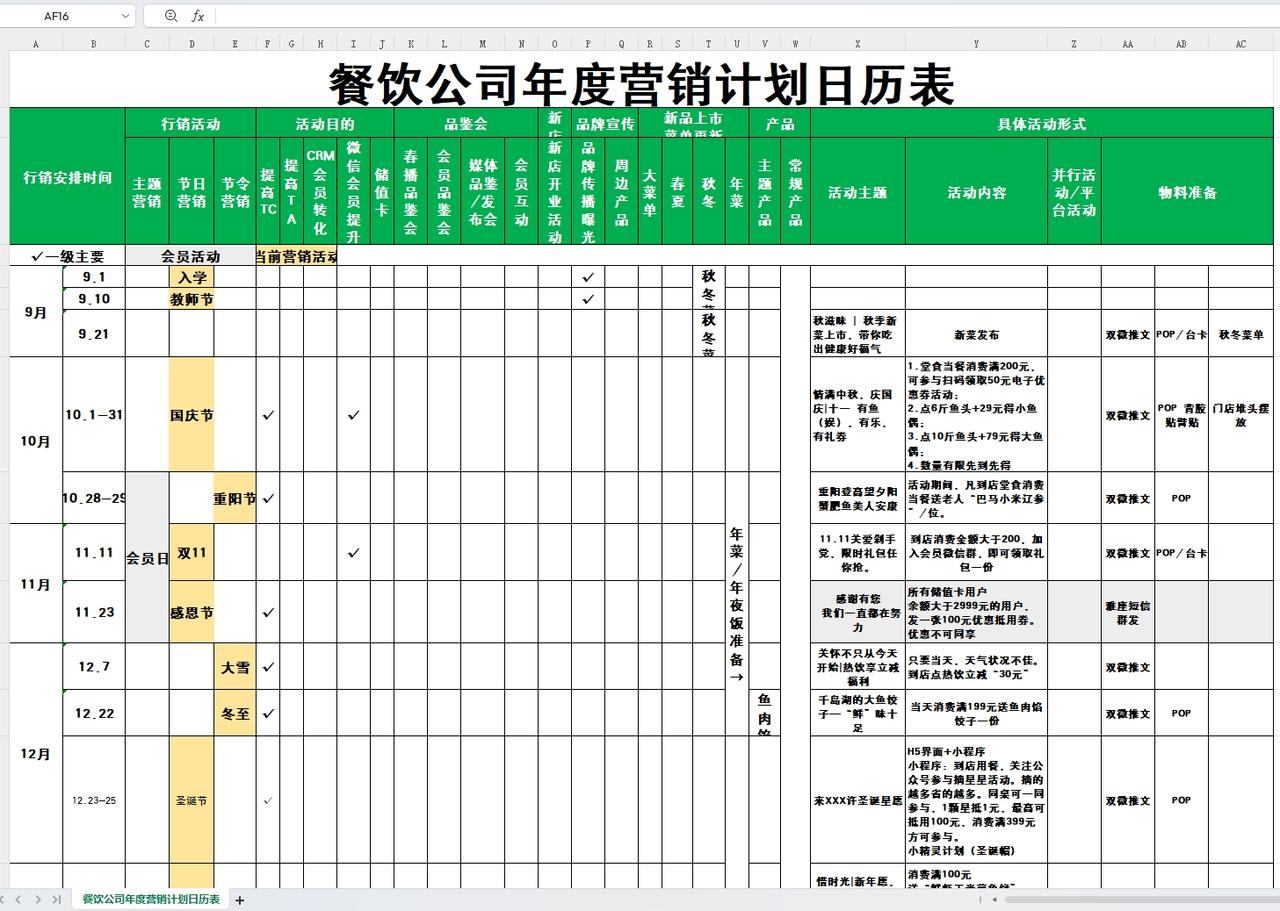Select column D header
The image size is (1280, 911).
click(191, 43)
